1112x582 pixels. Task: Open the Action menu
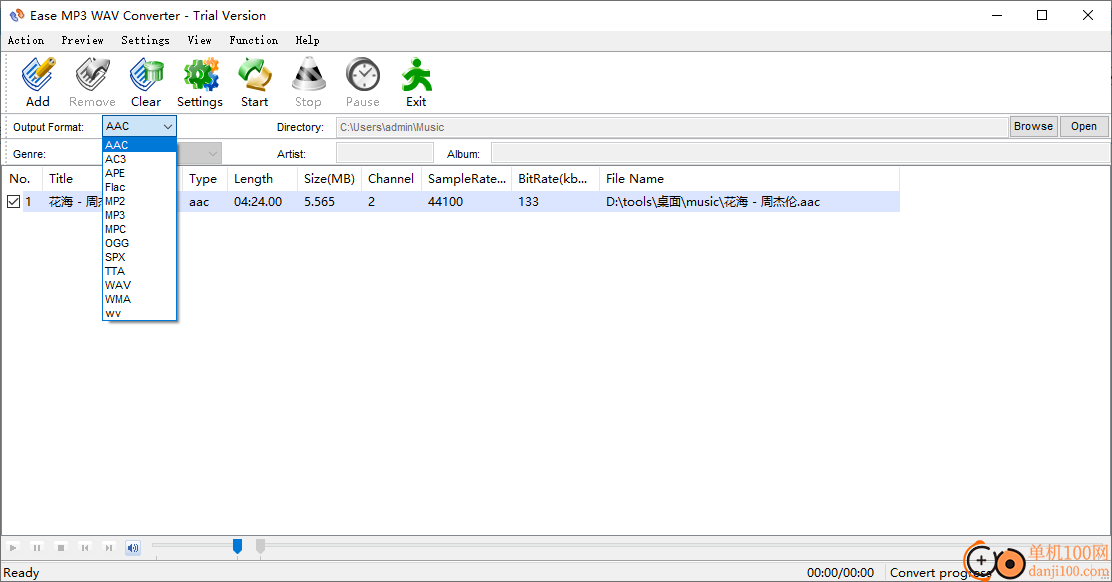pyautogui.click(x=26, y=40)
